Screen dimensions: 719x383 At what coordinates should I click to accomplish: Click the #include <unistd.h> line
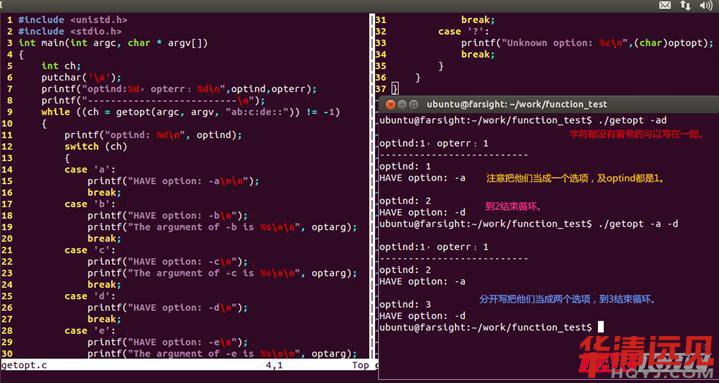click(x=72, y=20)
